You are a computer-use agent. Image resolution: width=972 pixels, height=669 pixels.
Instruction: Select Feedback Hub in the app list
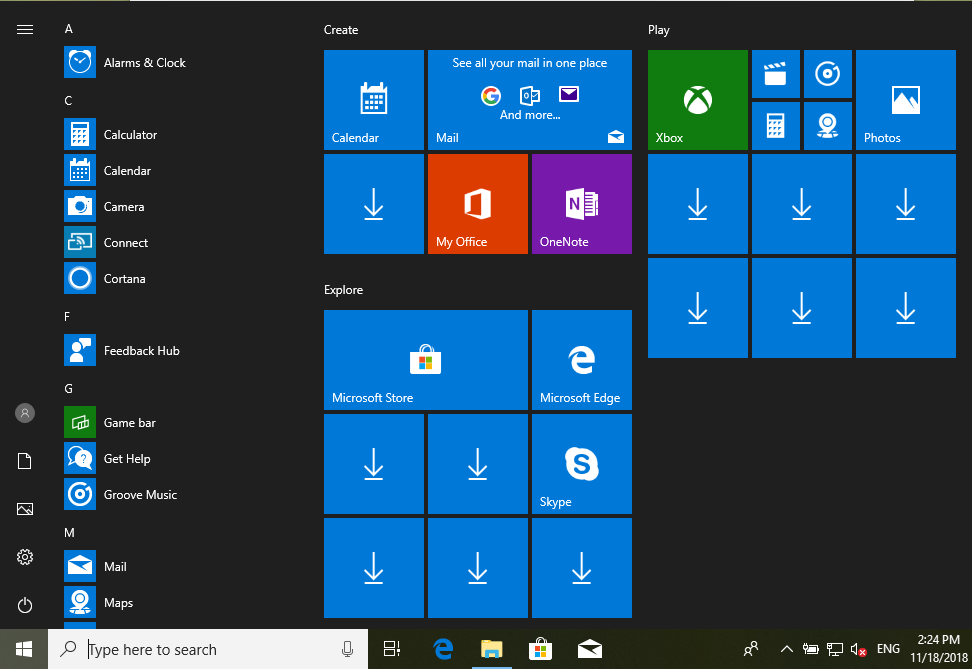pyautogui.click(x=141, y=351)
